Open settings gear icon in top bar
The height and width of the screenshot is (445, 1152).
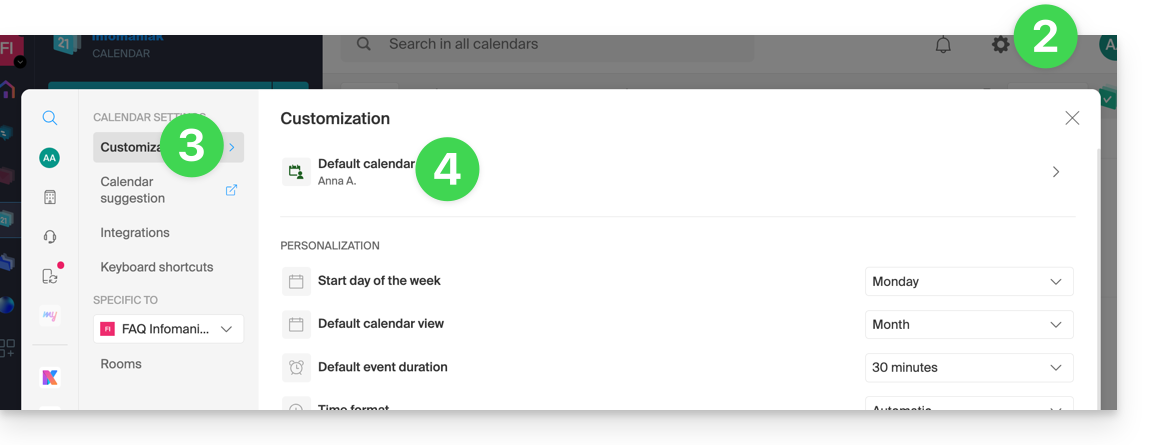pyautogui.click(x=1000, y=45)
